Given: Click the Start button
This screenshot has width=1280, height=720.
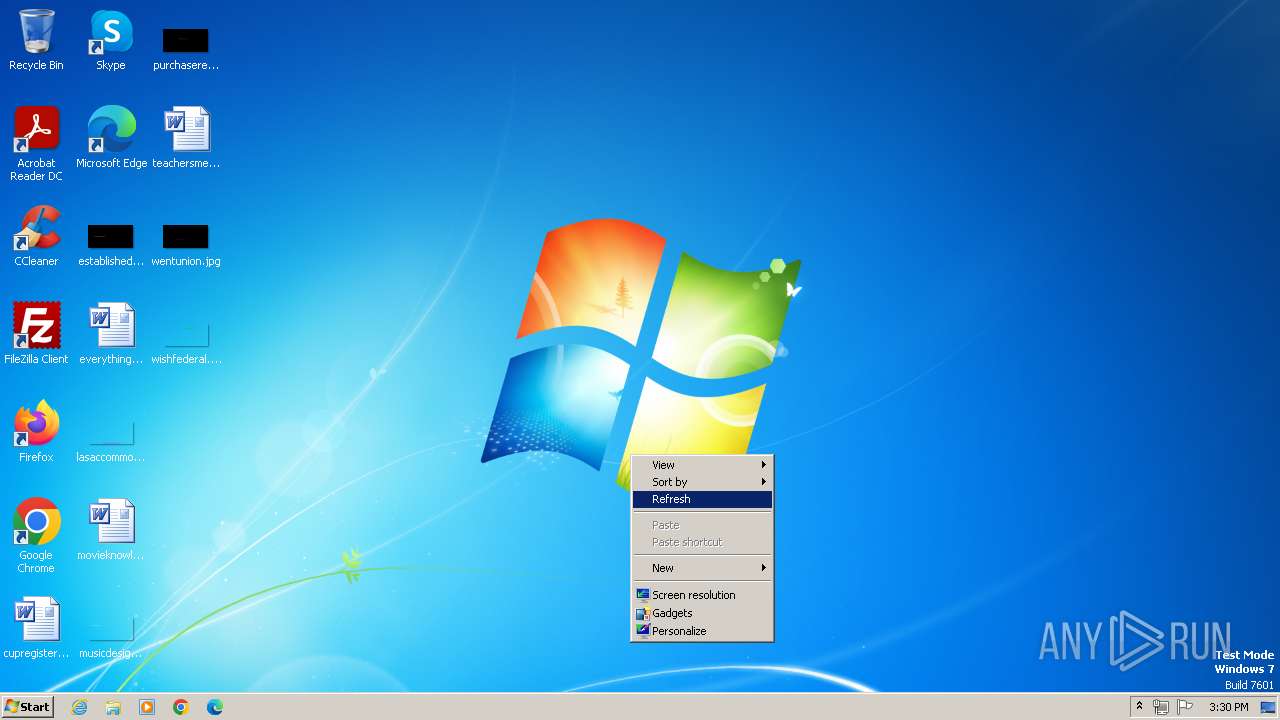Looking at the screenshot, I should [28, 707].
